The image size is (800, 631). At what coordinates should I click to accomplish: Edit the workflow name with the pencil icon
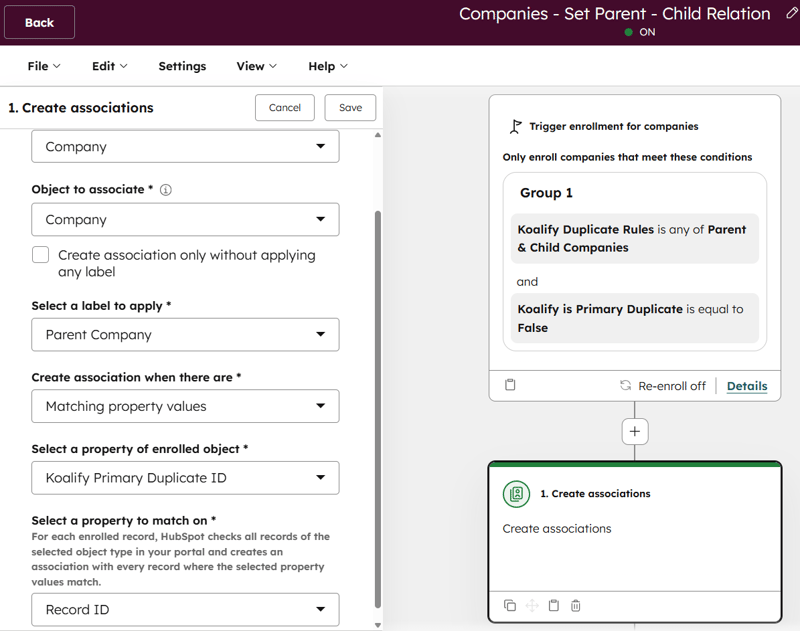[790, 14]
